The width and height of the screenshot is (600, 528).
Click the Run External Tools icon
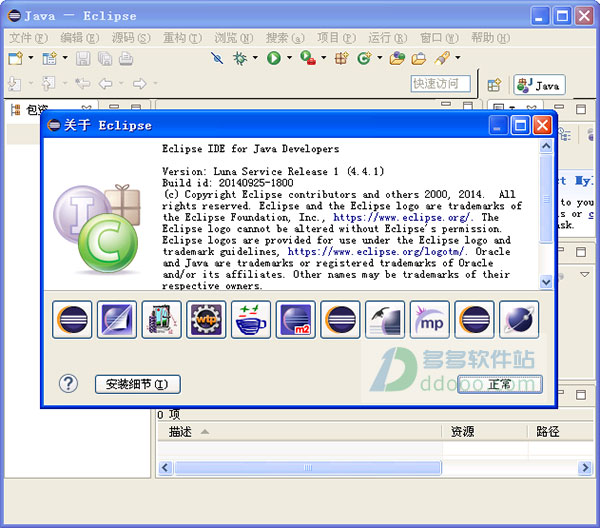tap(308, 59)
